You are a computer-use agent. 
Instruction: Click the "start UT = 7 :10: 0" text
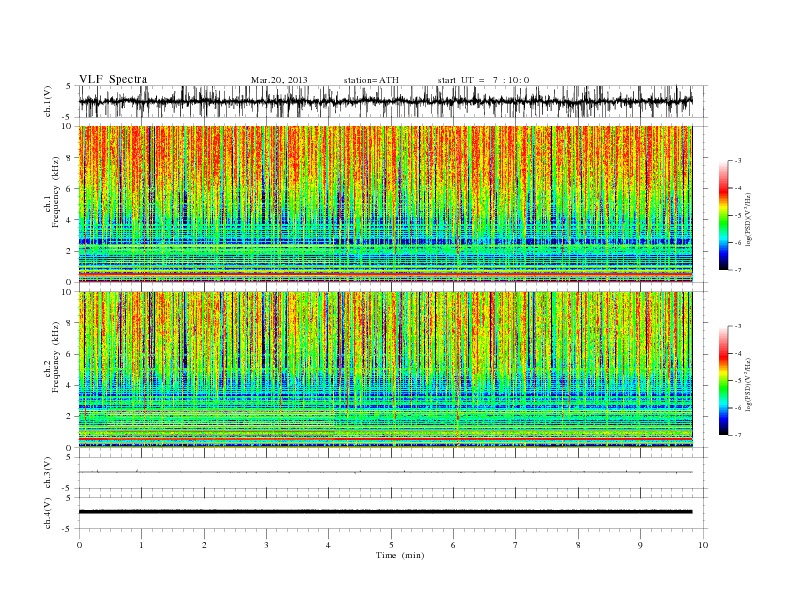pyautogui.click(x=483, y=80)
